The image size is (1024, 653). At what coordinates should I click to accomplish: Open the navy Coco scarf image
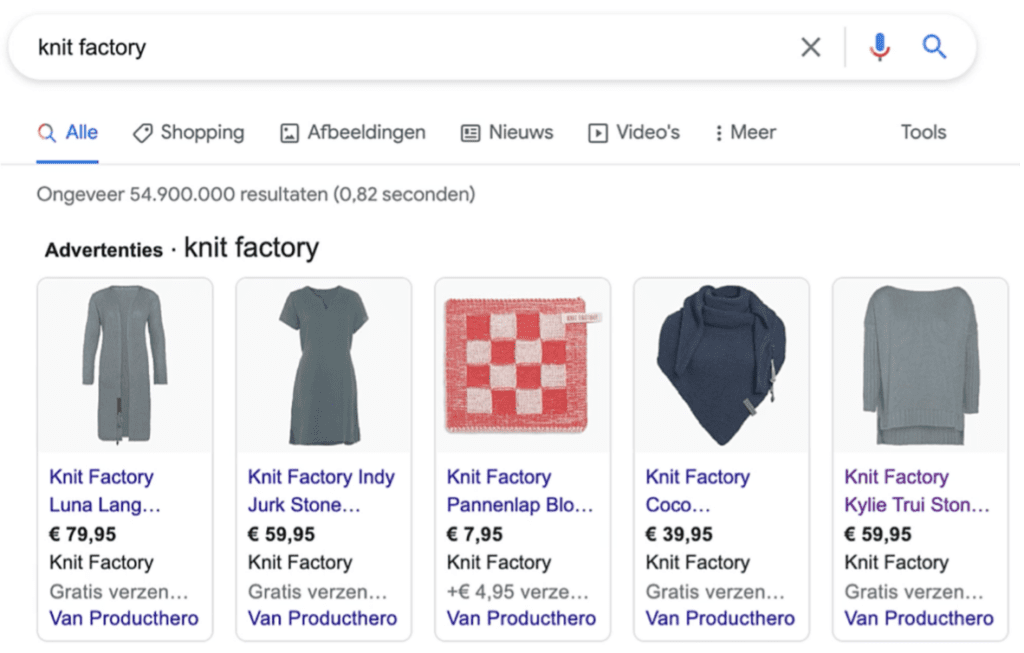point(722,366)
